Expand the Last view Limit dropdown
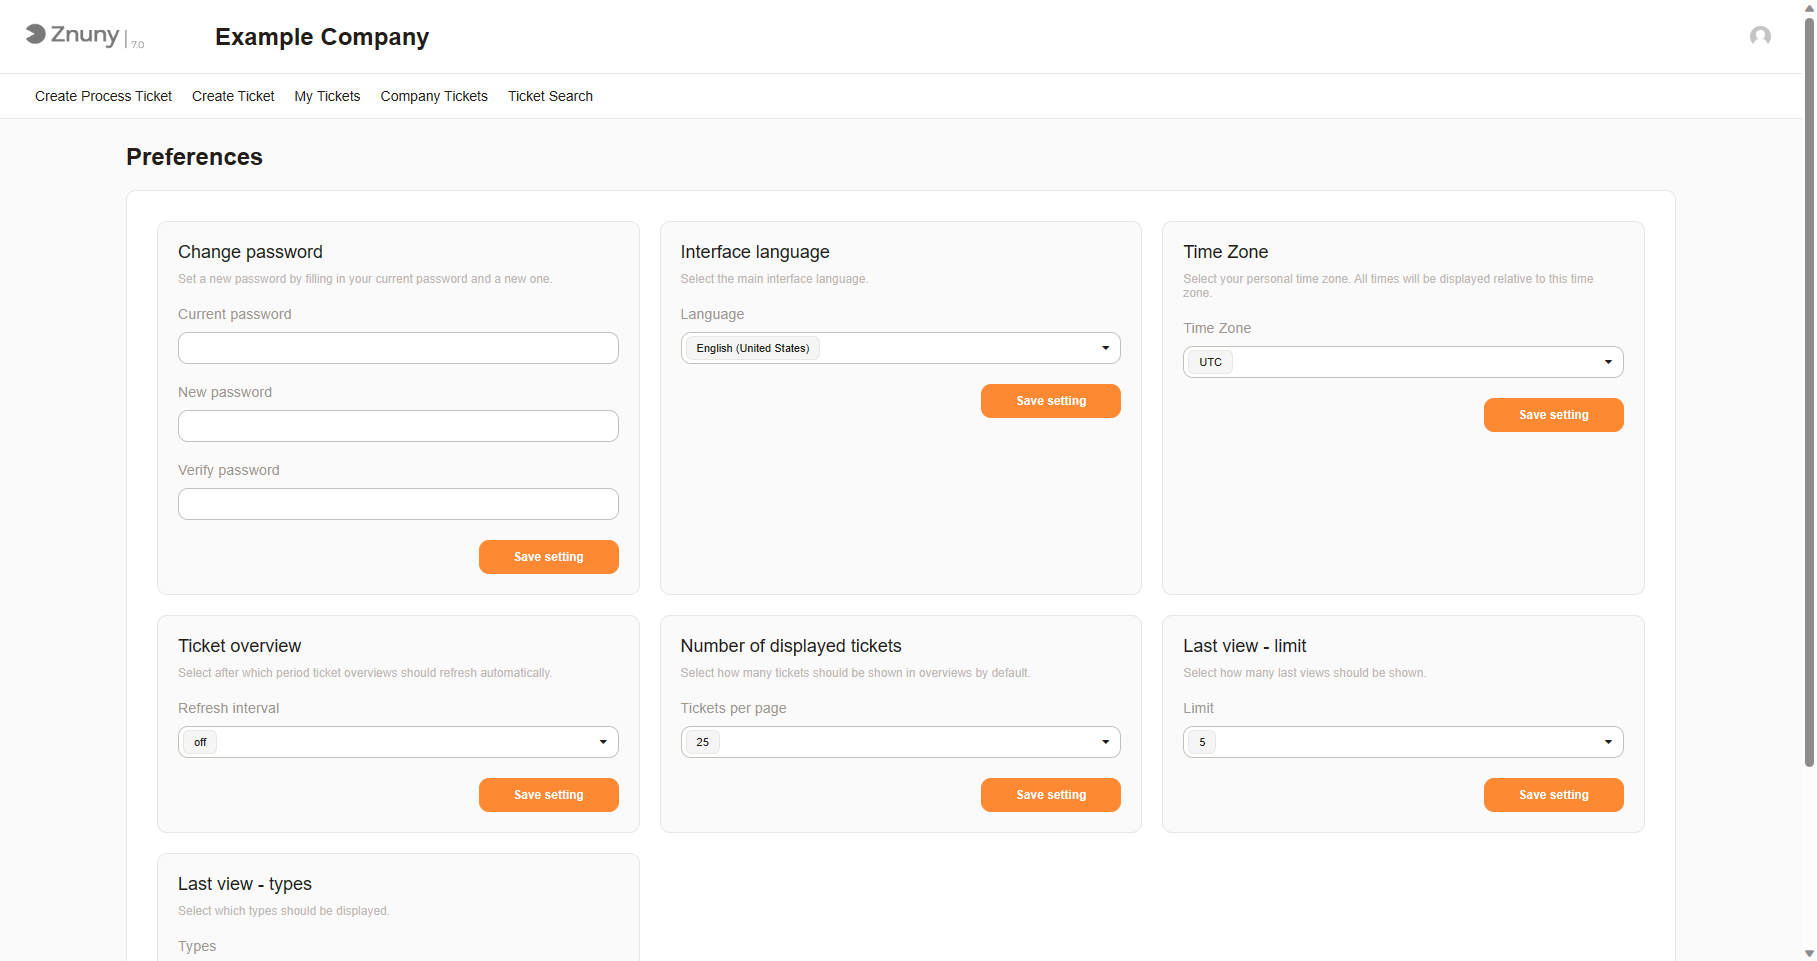The image size is (1817, 961). pos(1607,741)
